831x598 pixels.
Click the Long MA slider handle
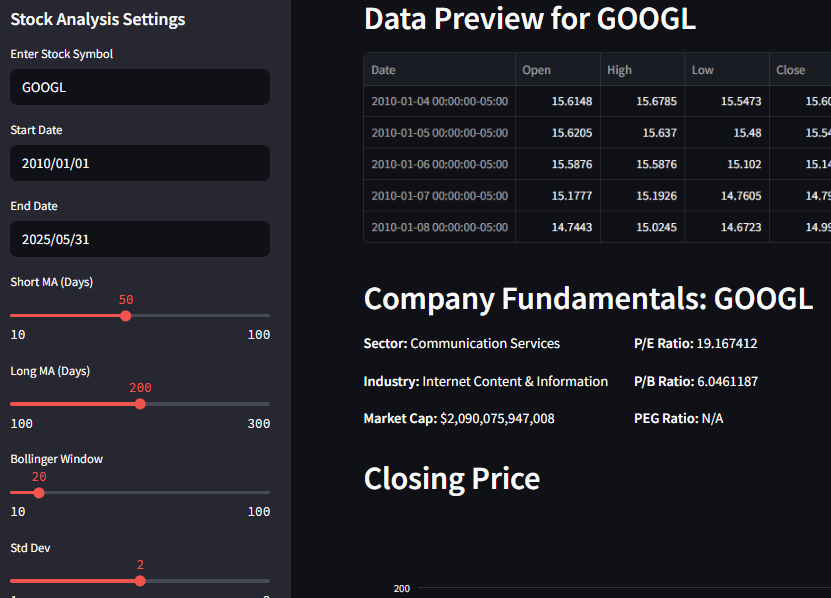(x=140, y=404)
